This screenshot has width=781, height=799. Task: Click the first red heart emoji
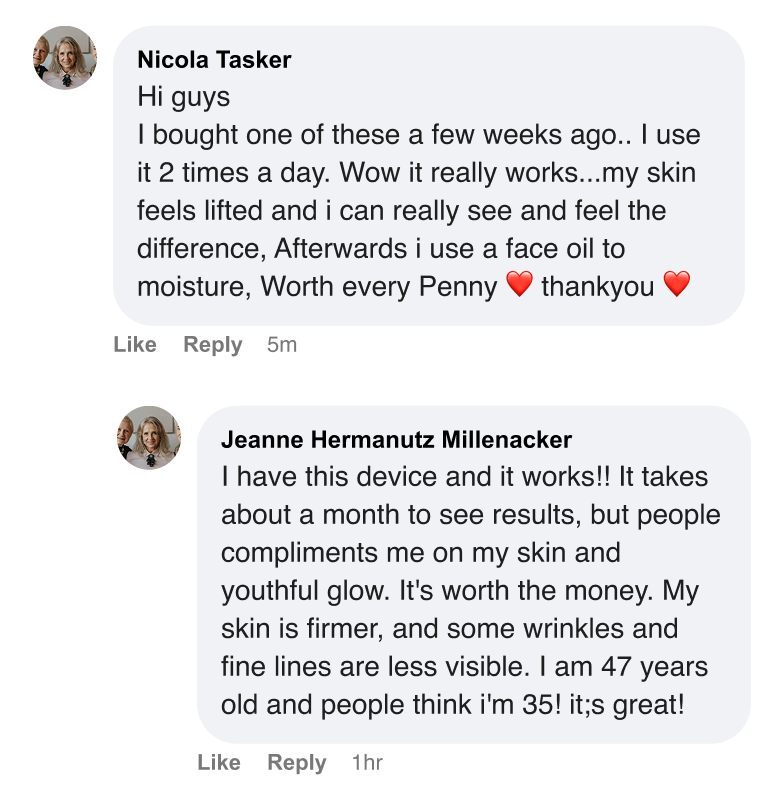tap(519, 286)
